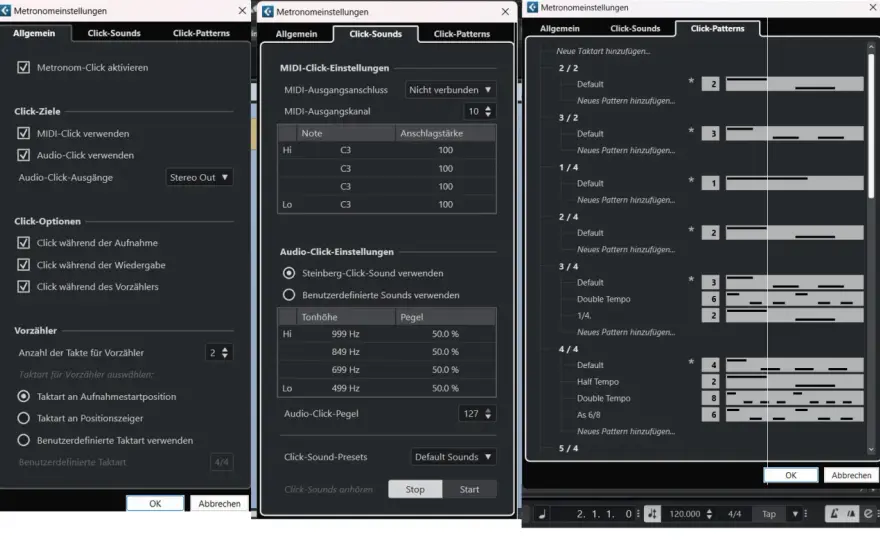Uncheck Metronom-Click aktivieren
The height and width of the screenshot is (540, 880).
pyautogui.click(x=24, y=67)
